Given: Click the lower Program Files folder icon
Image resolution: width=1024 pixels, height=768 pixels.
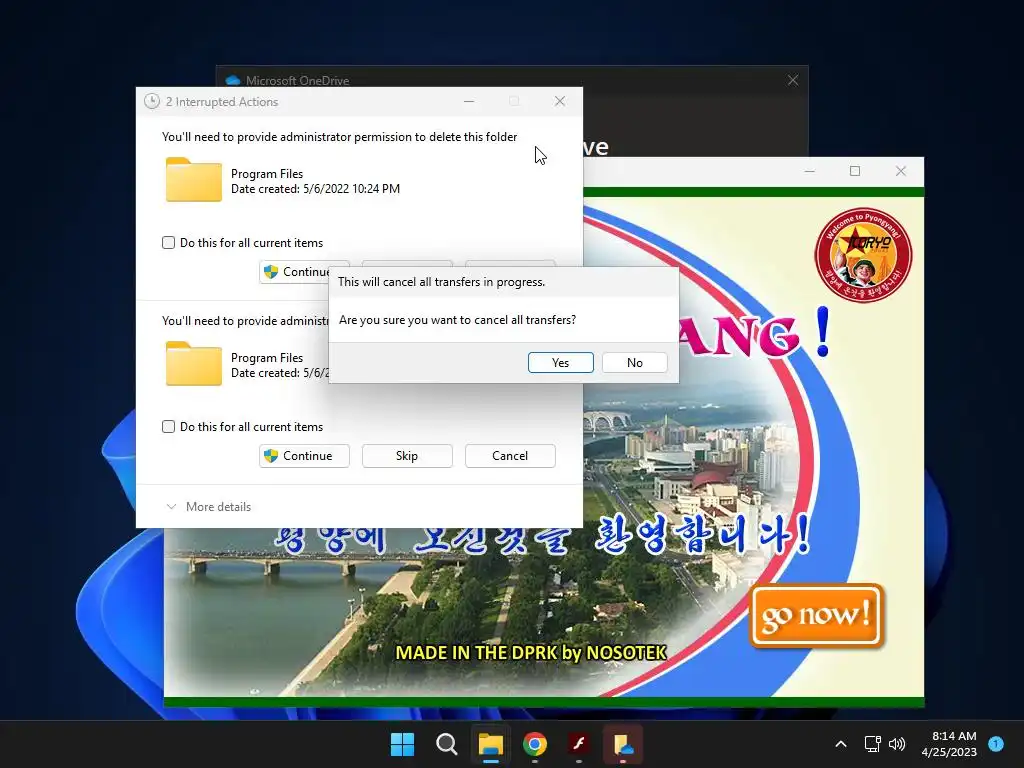Looking at the screenshot, I should point(193,364).
